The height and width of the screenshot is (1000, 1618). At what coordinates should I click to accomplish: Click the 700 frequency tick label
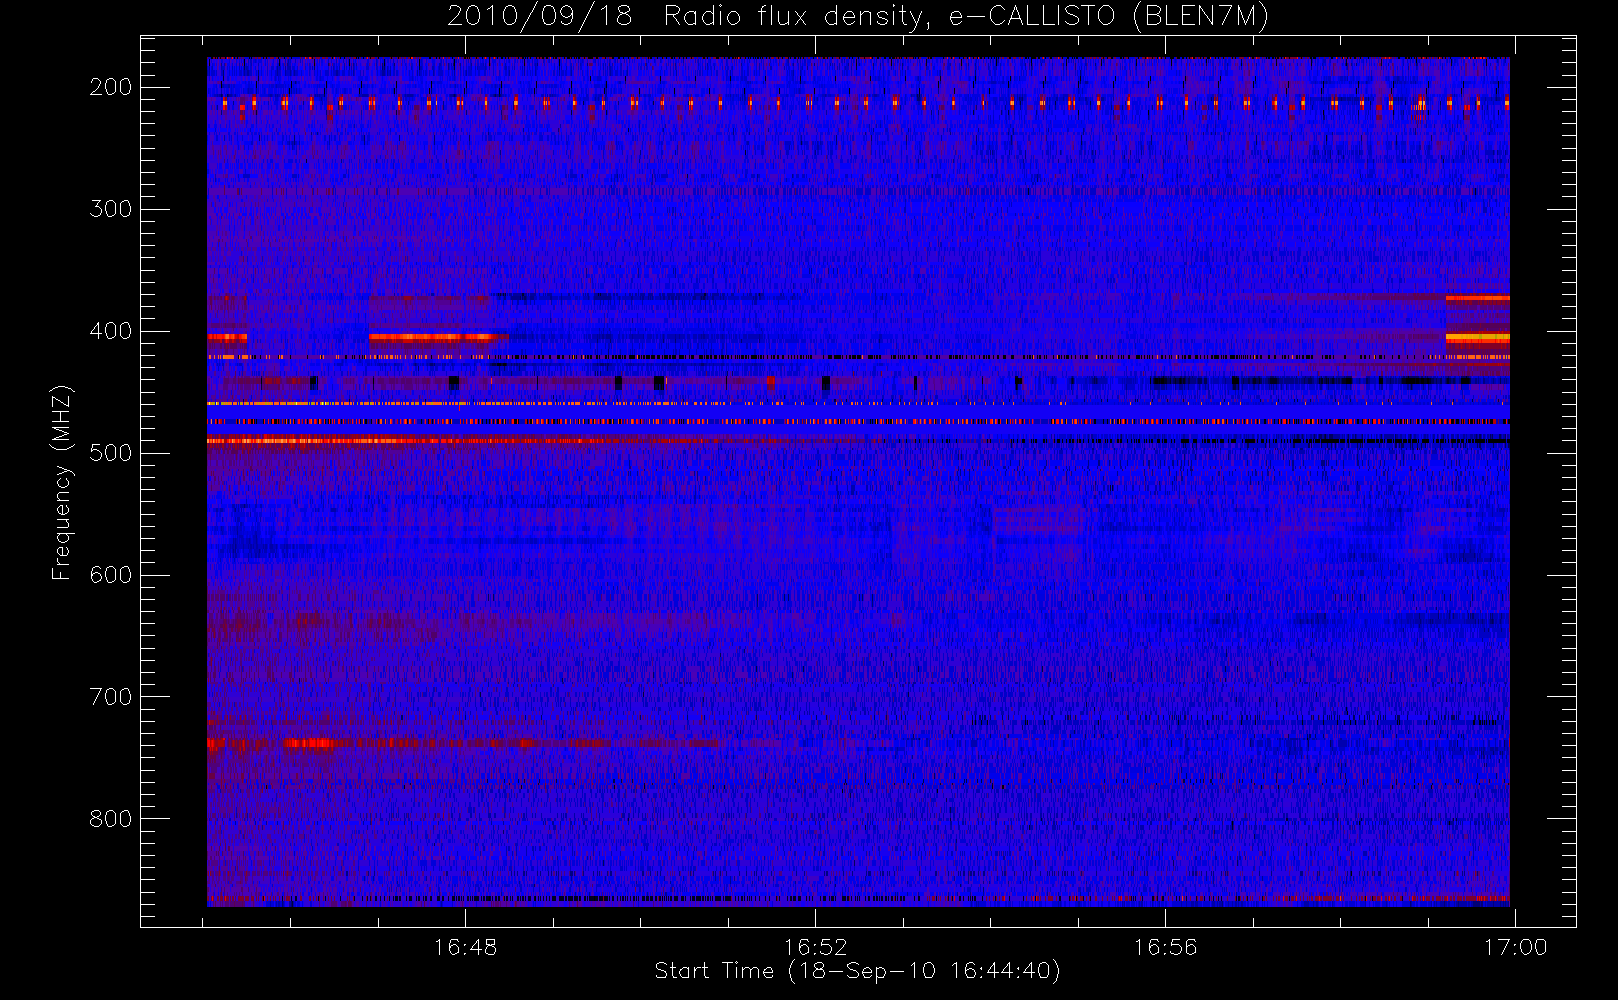point(111,697)
